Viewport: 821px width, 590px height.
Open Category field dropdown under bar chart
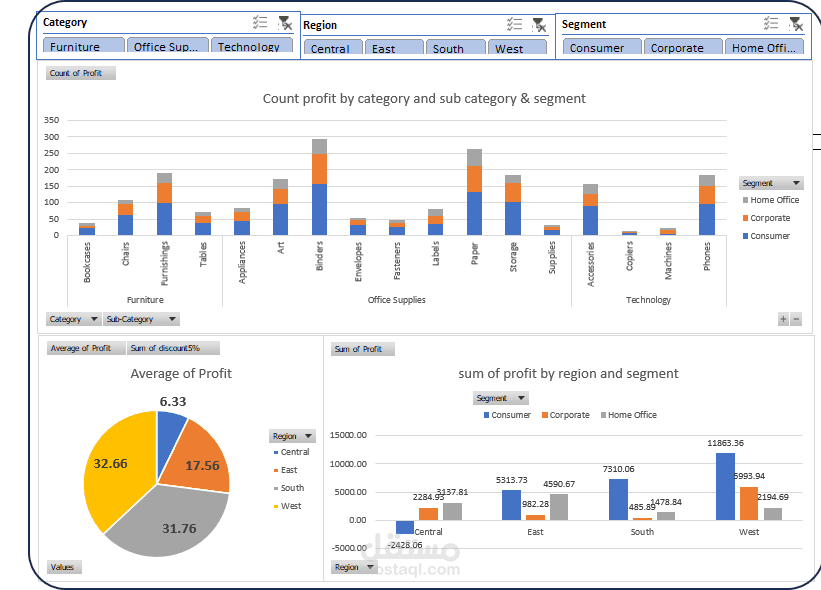73,319
